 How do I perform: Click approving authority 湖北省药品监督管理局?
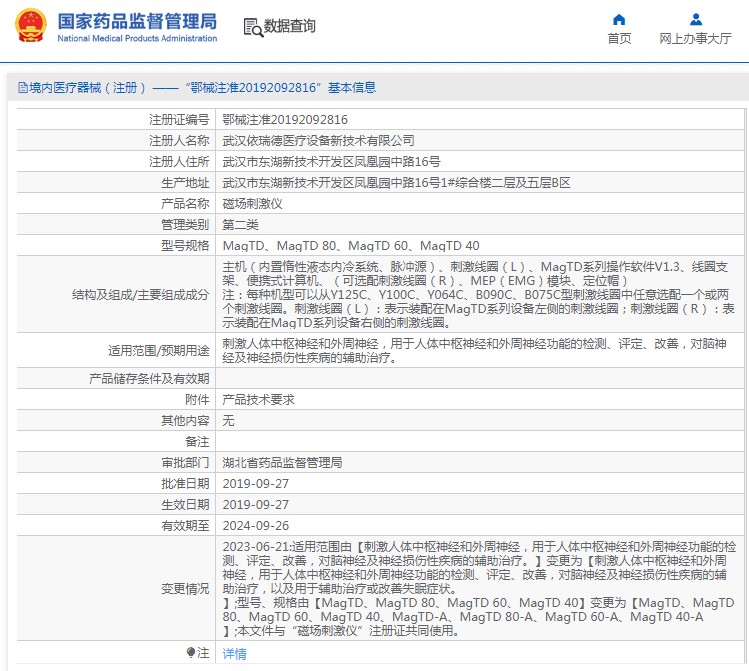click(282, 462)
